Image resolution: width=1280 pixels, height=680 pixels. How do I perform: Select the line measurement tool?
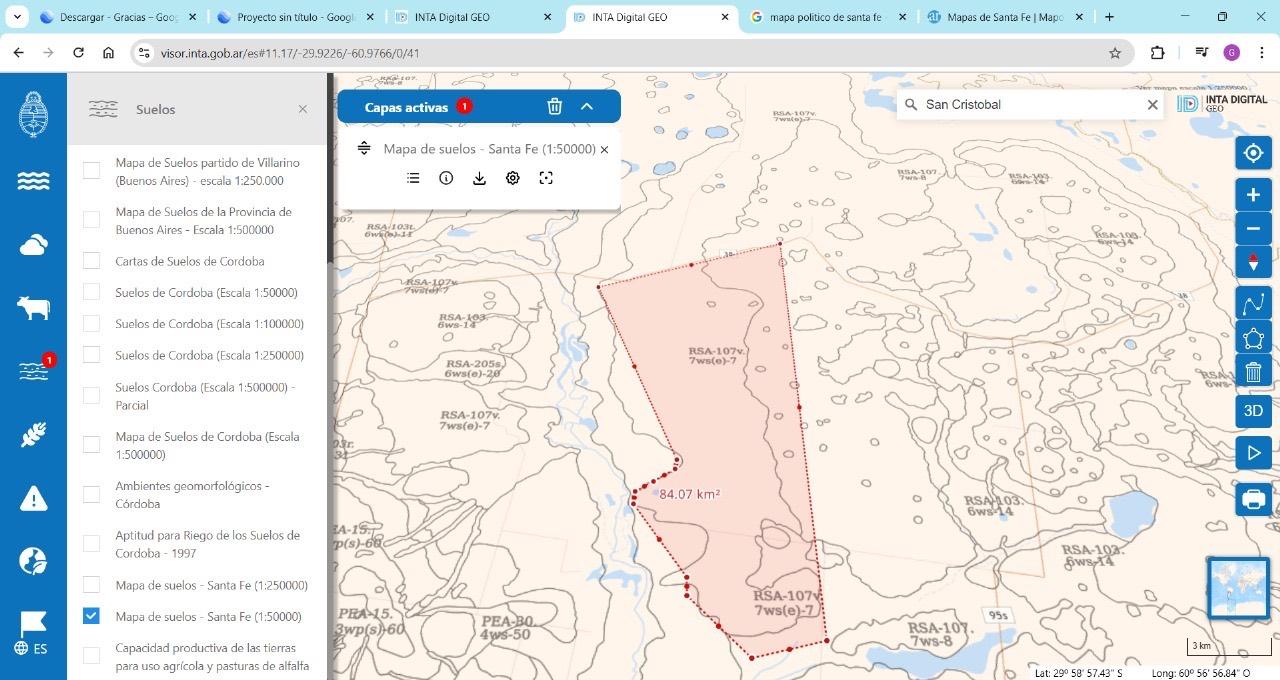coord(1253,304)
